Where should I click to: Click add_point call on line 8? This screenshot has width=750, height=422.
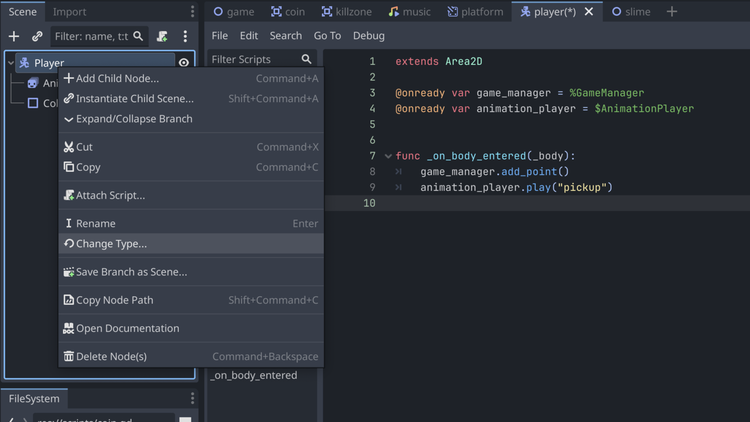529,172
